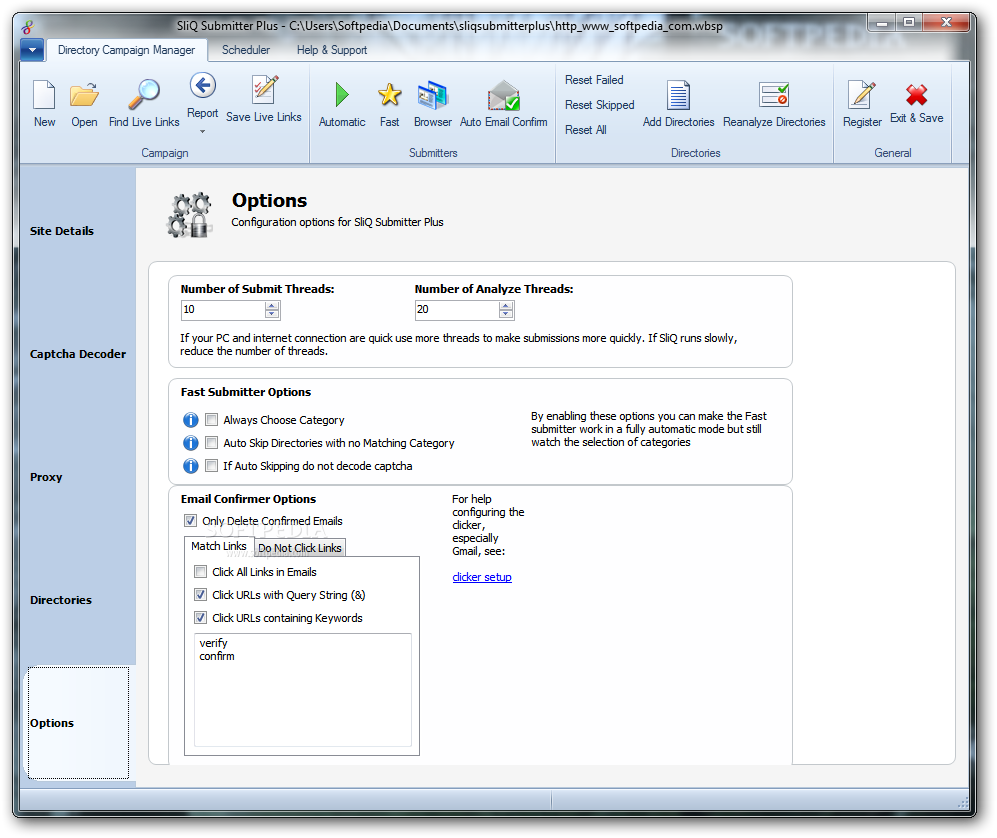The image size is (997, 838).
Task: Toggle Click URLs containing Keywords
Action: pos(200,617)
